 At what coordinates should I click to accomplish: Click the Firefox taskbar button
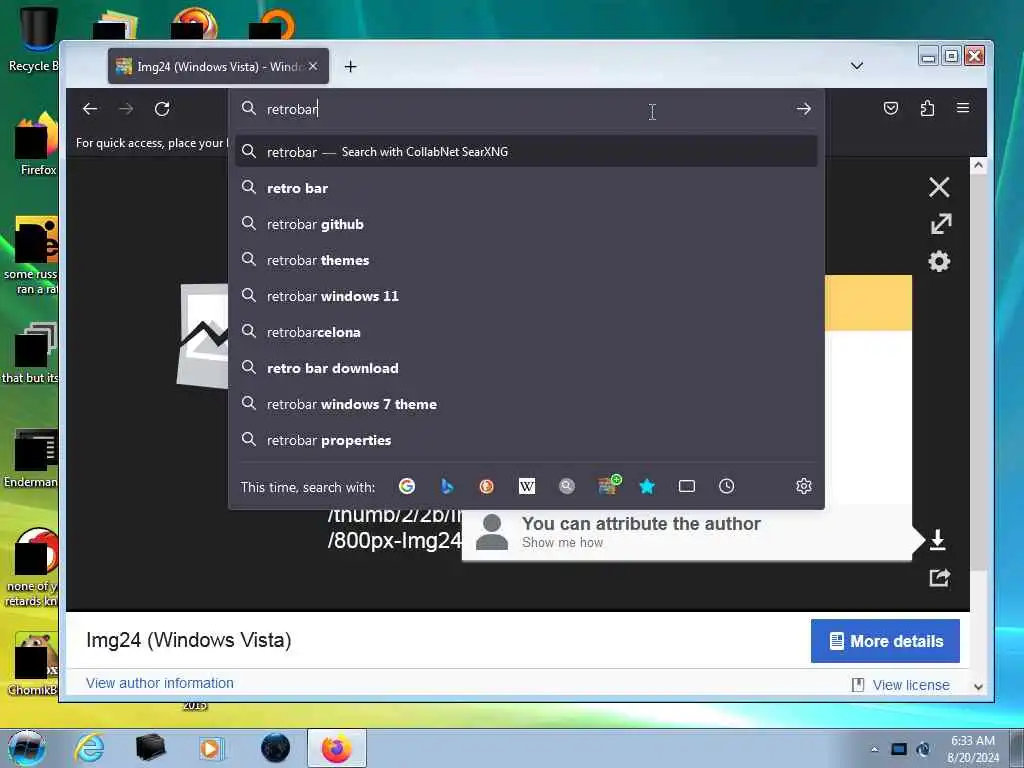[x=336, y=748]
